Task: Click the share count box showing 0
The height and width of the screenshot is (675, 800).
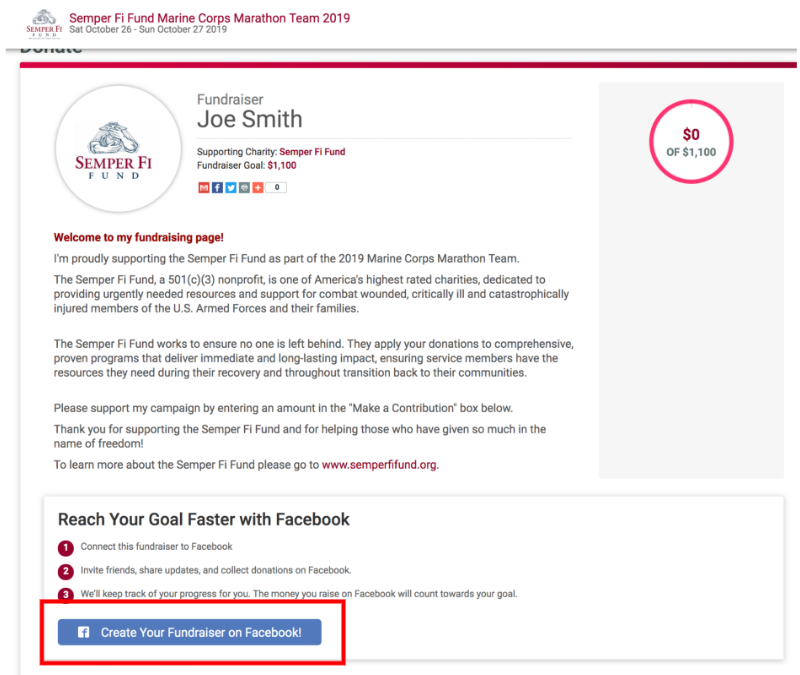Action: pos(277,187)
